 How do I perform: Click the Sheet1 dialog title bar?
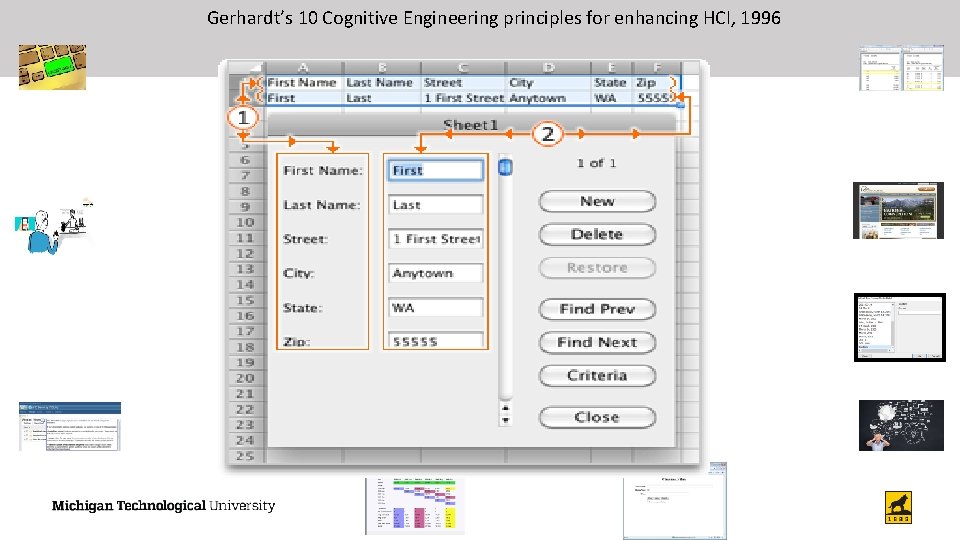[x=471, y=125]
